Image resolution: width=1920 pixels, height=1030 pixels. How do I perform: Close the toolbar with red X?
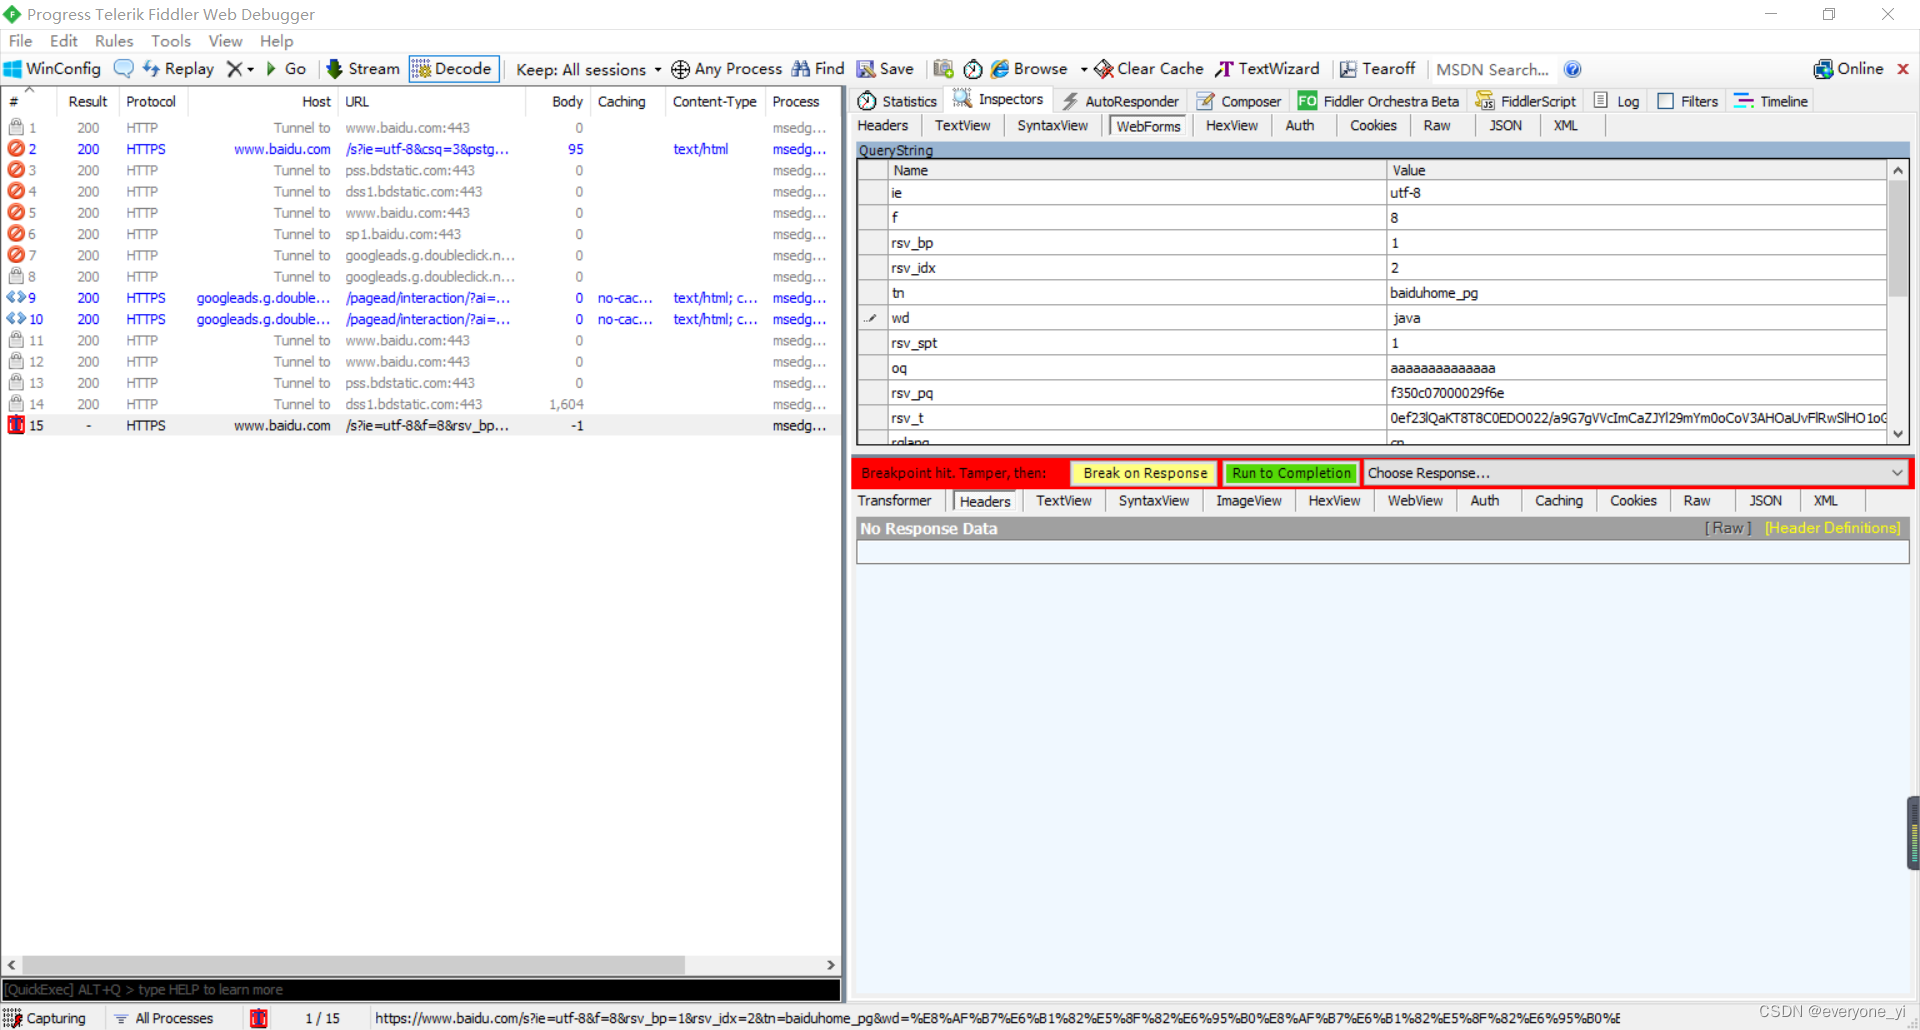(x=1903, y=69)
